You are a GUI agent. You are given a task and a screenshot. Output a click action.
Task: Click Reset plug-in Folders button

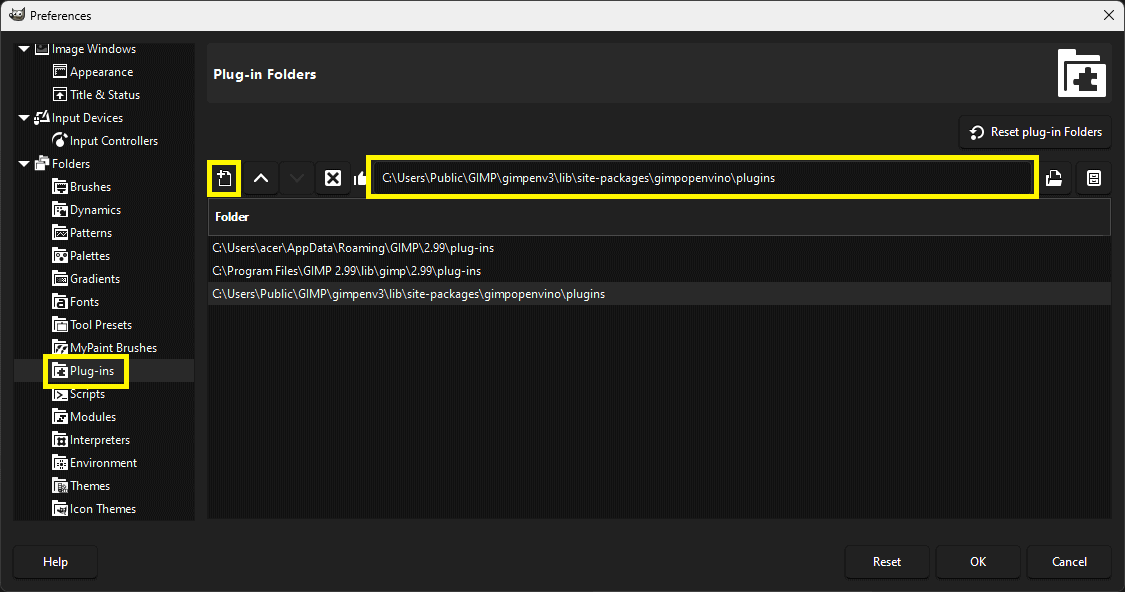tap(1035, 132)
